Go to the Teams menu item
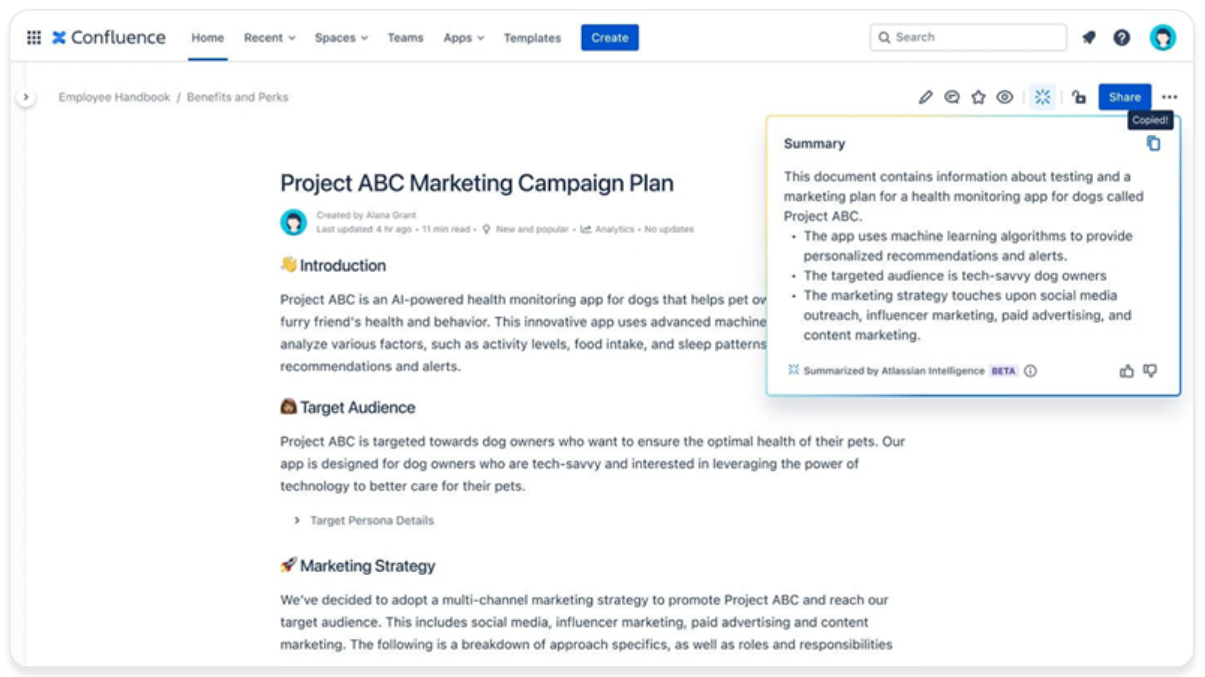1205x677 pixels. (405, 38)
